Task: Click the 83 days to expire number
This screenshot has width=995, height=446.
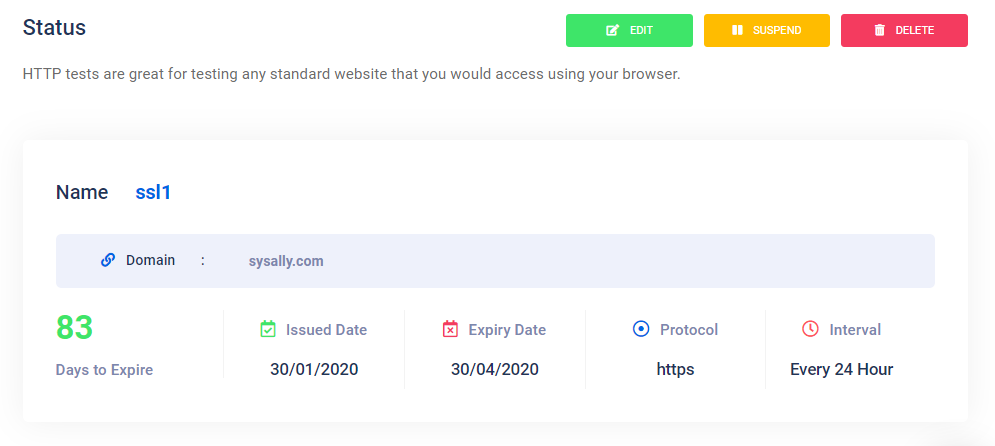Action: click(x=74, y=327)
